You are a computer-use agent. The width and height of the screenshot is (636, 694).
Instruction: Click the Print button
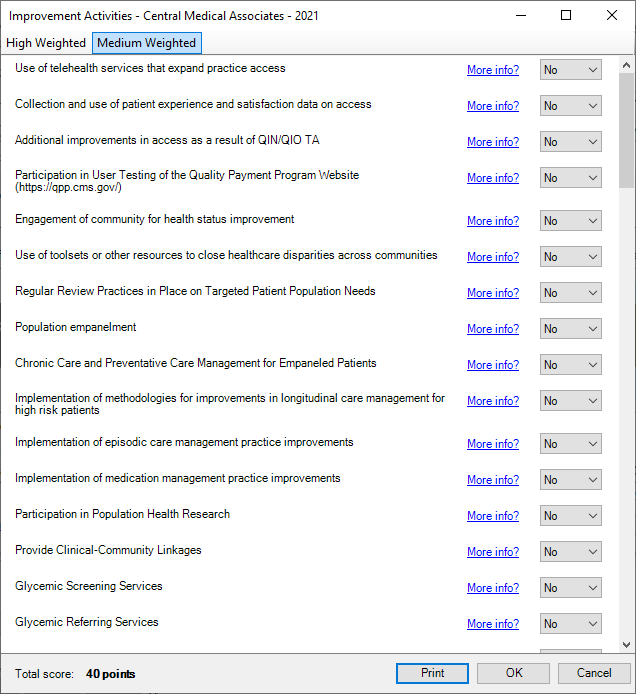click(x=432, y=673)
